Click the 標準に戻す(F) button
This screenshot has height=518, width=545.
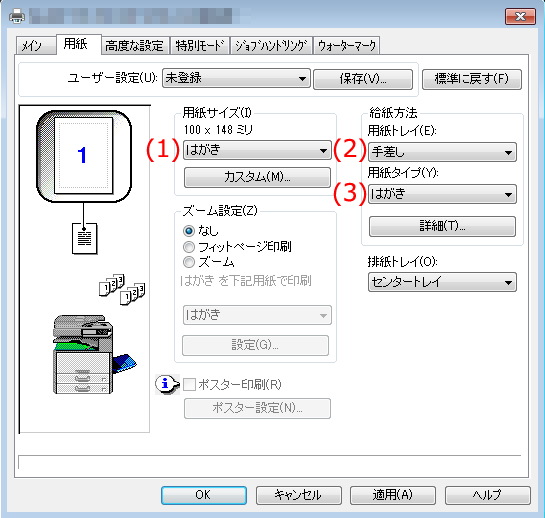click(x=472, y=79)
